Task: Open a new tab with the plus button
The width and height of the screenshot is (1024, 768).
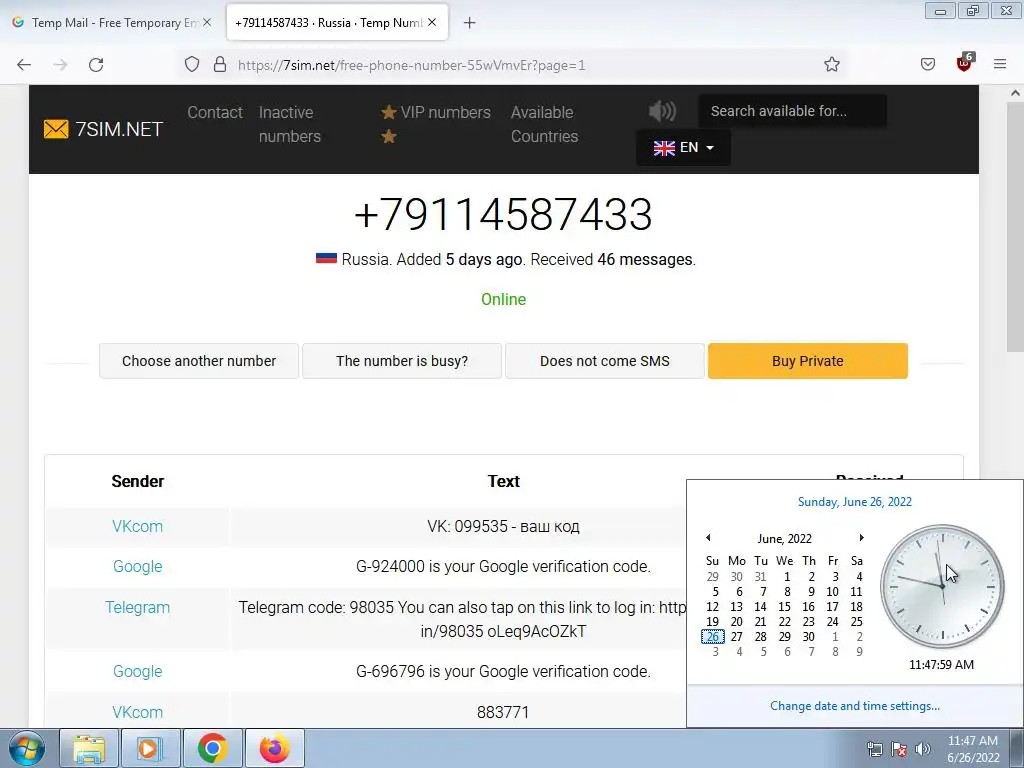Action: point(469,23)
